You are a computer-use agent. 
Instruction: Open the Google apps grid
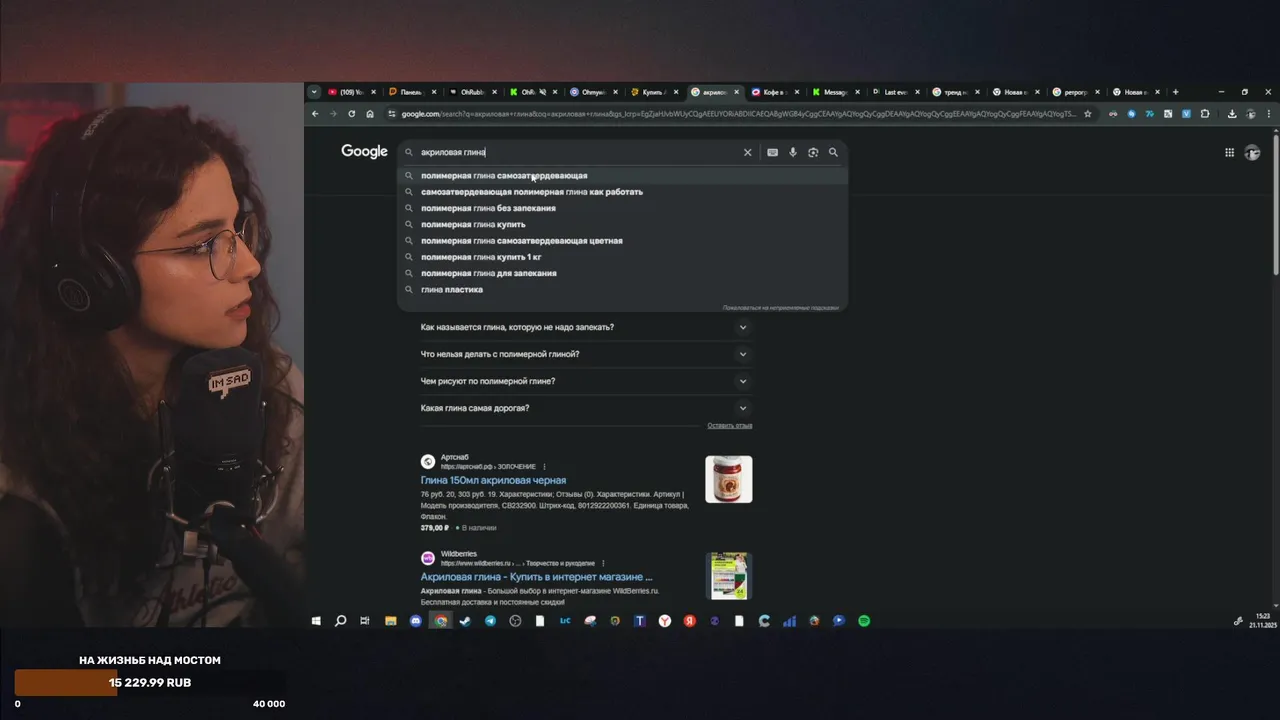1229,152
